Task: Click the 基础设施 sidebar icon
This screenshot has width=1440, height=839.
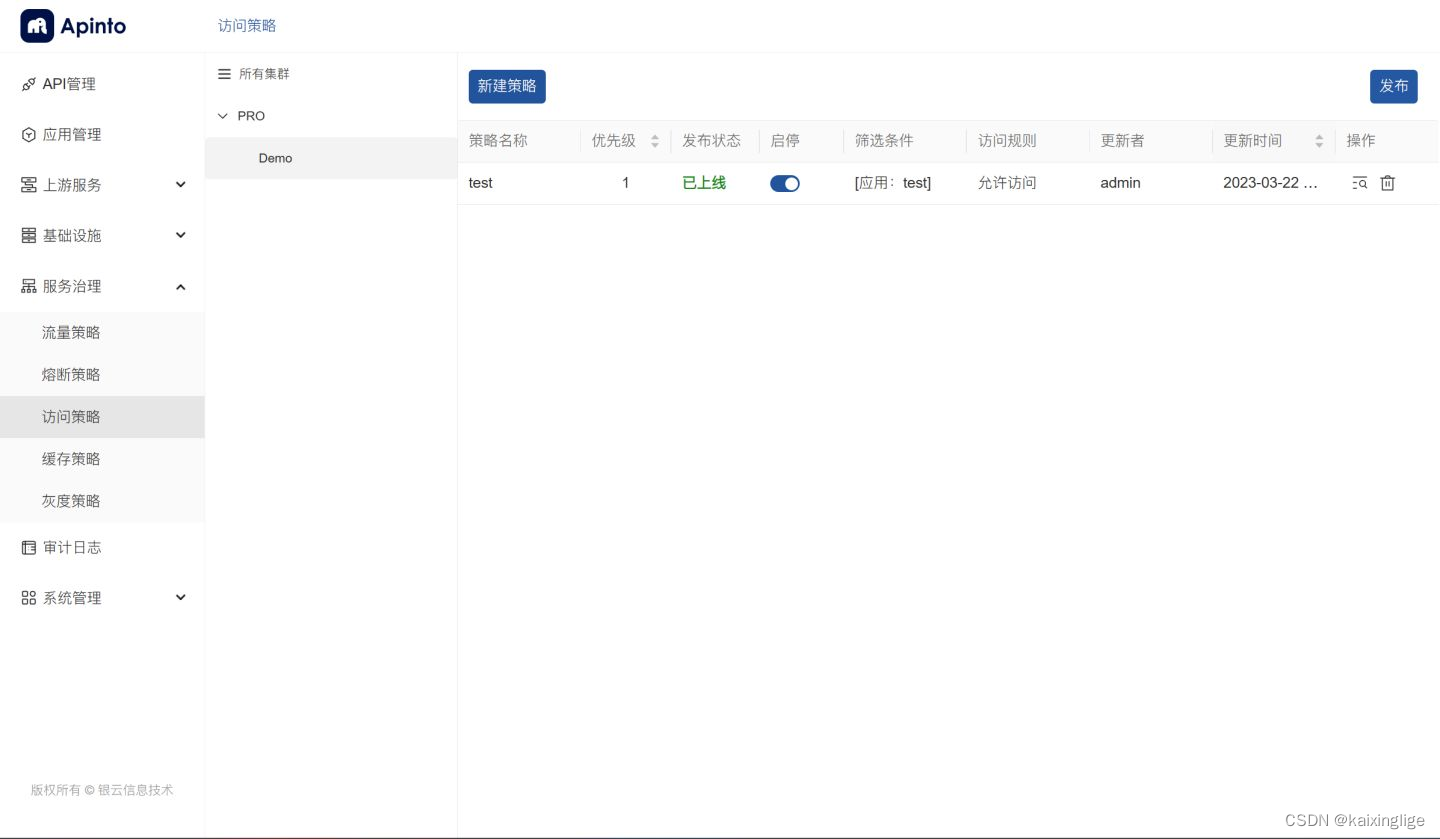Action: [x=28, y=236]
